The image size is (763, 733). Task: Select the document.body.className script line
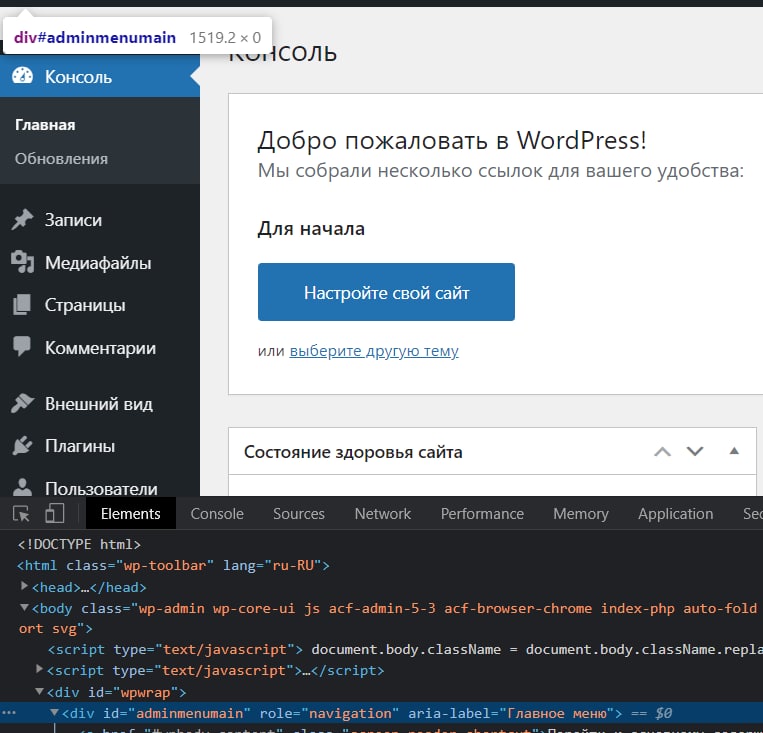coord(405,649)
